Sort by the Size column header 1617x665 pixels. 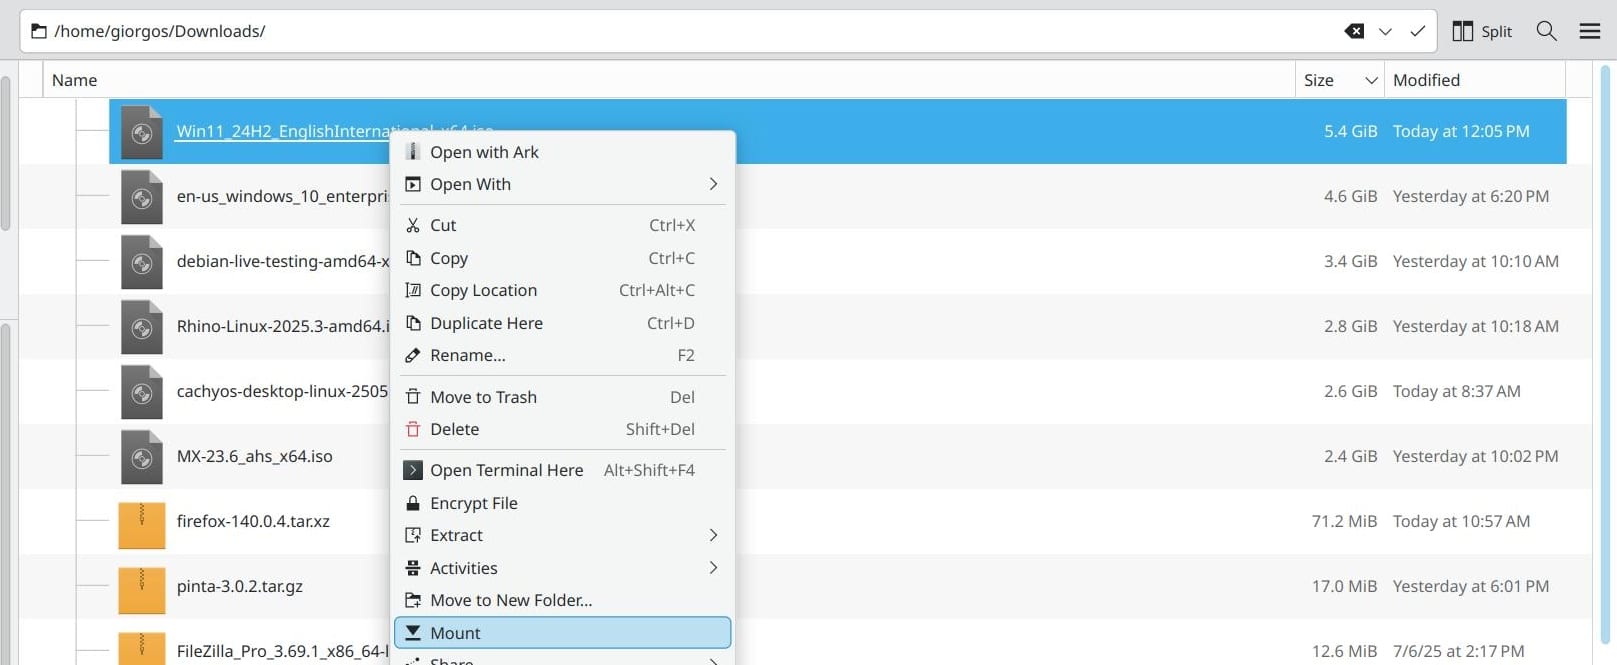pyautogui.click(x=1319, y=80)
